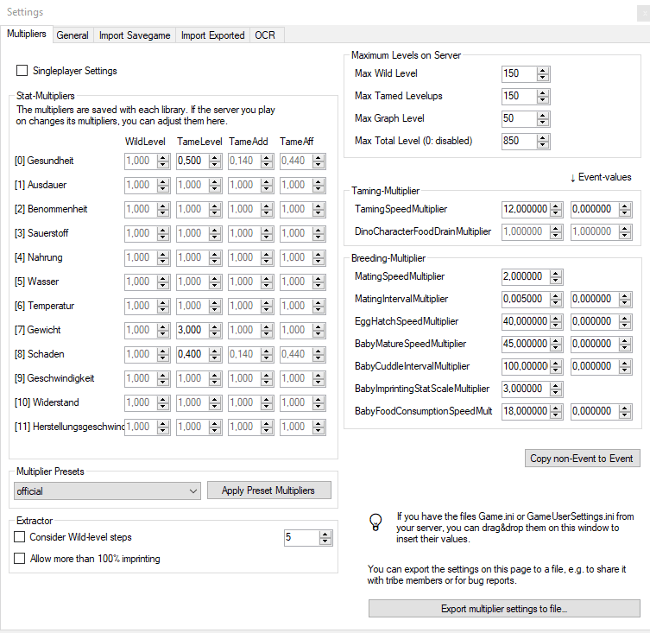The image size is (650, 633).
Task: Click the Gesundheit TameLevel stepper arrows
Action: click(215, 161)
